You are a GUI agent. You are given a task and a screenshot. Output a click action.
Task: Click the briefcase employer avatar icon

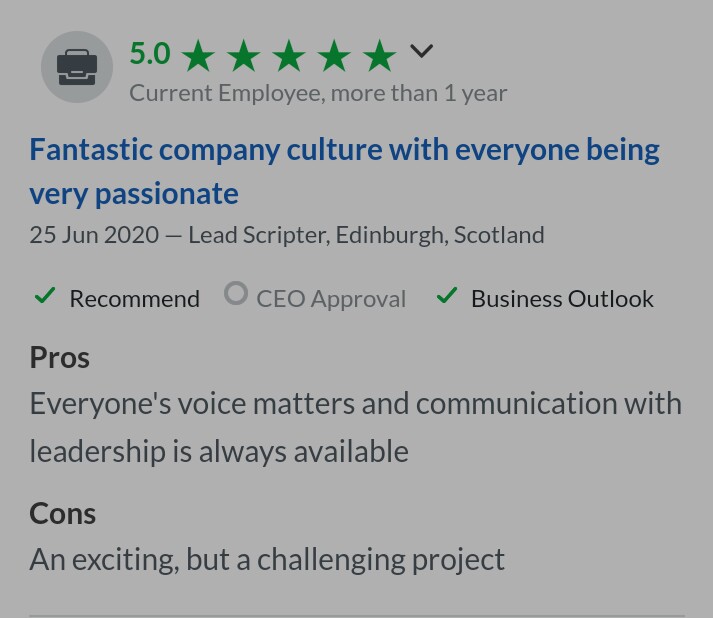[x=77, y=67]
